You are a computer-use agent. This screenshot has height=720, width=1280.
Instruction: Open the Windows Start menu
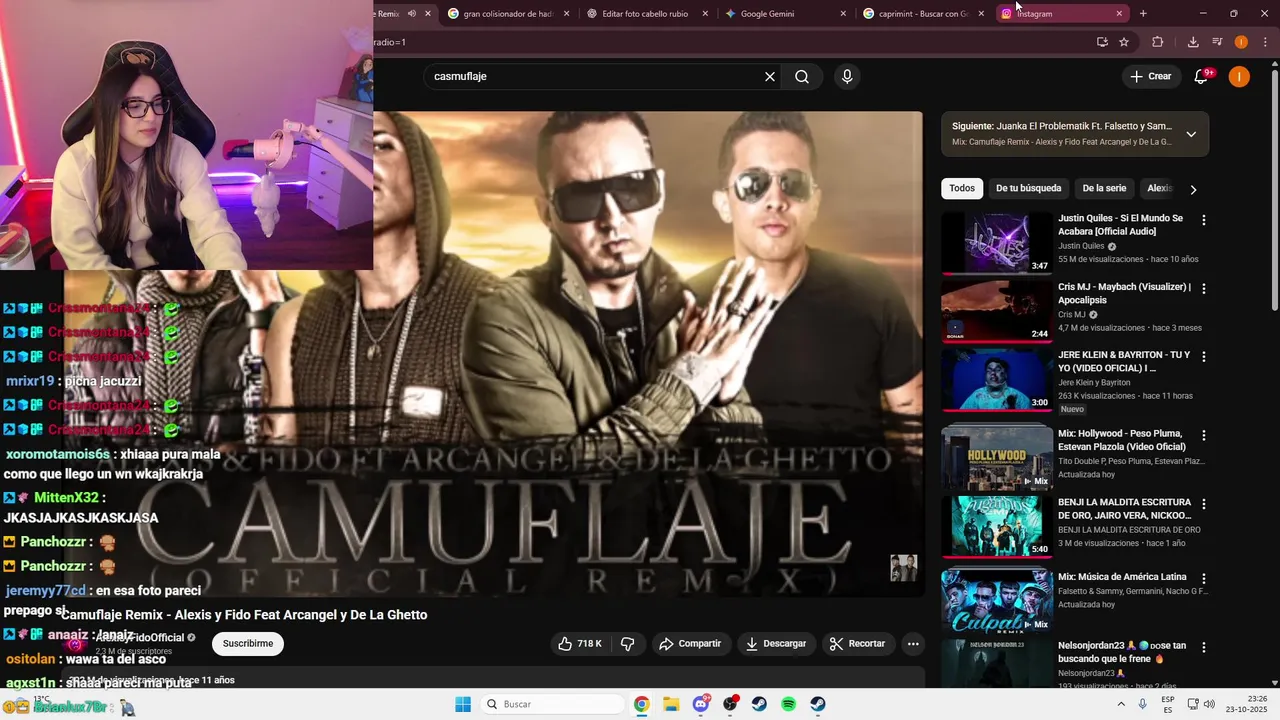click(x=463, y=704)
